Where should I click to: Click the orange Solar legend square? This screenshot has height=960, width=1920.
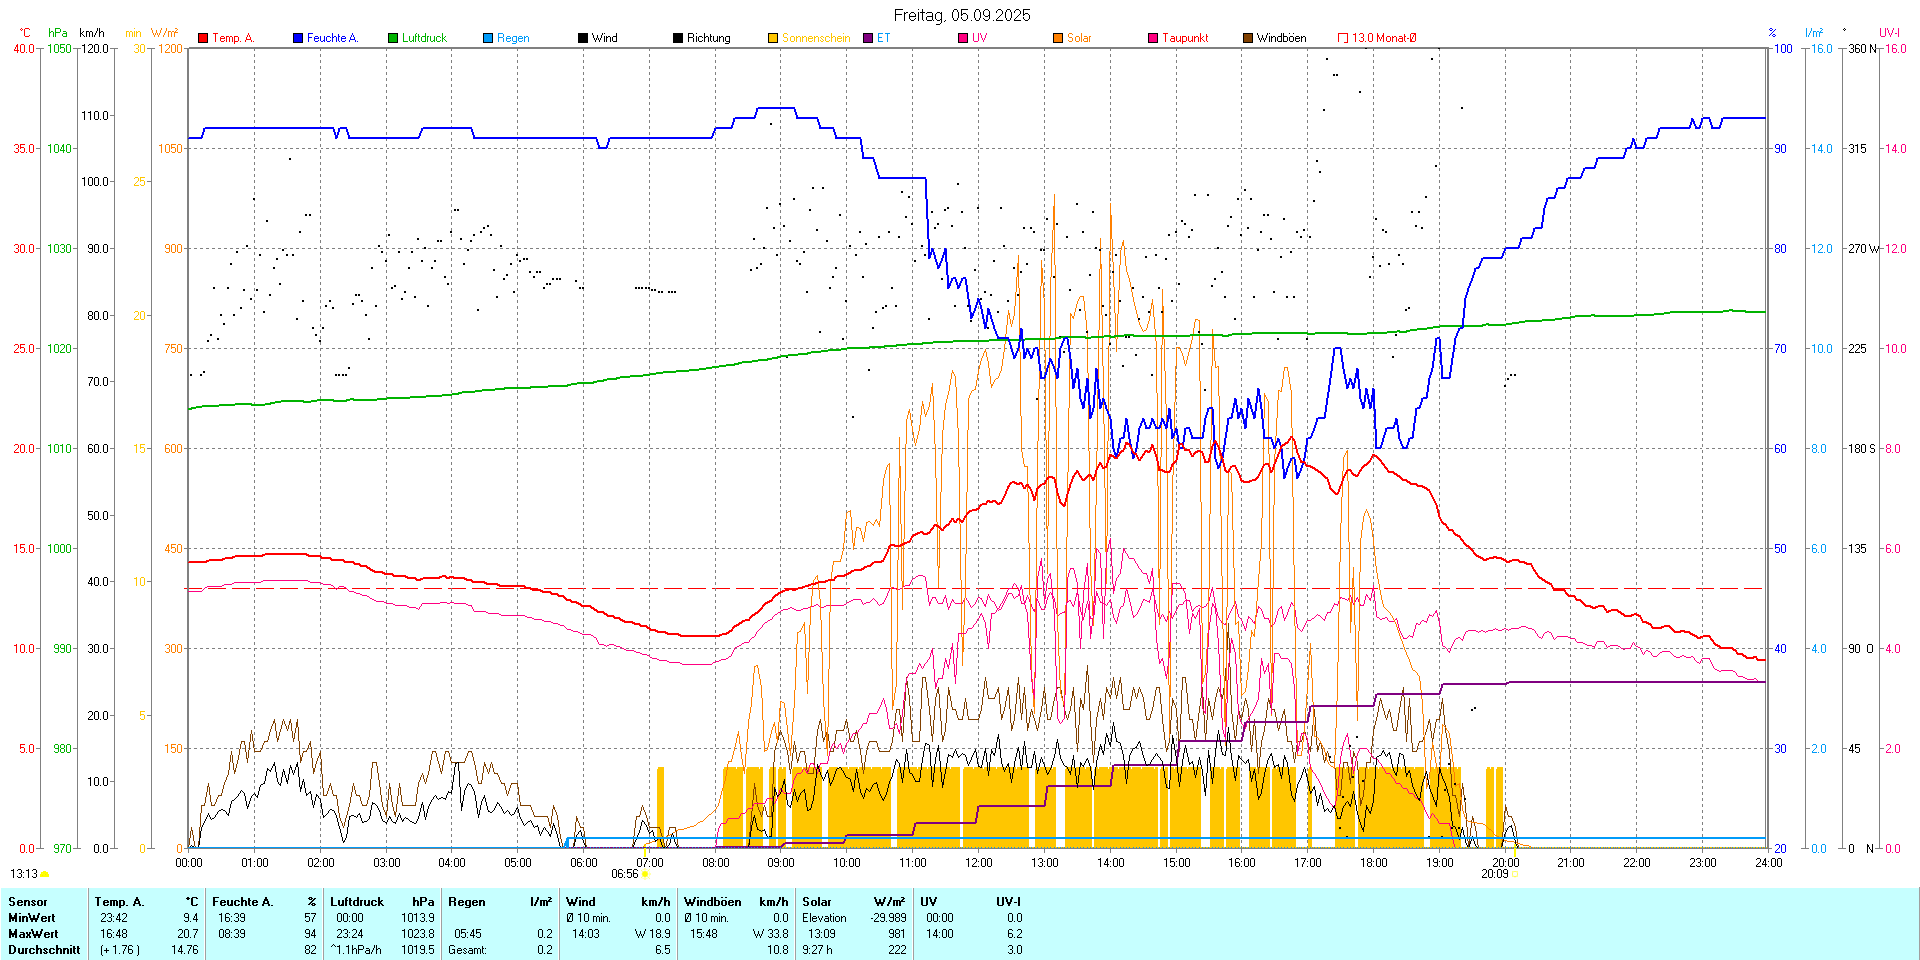tap(1058, 38)
